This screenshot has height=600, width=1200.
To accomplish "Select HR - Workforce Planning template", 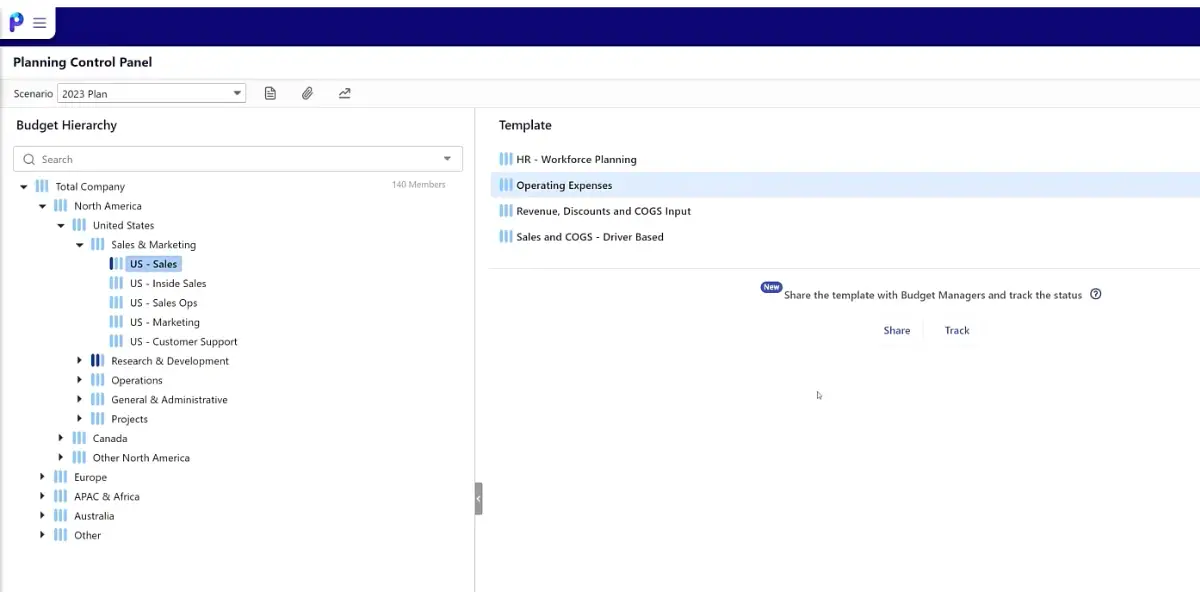I will click(576, 159).
